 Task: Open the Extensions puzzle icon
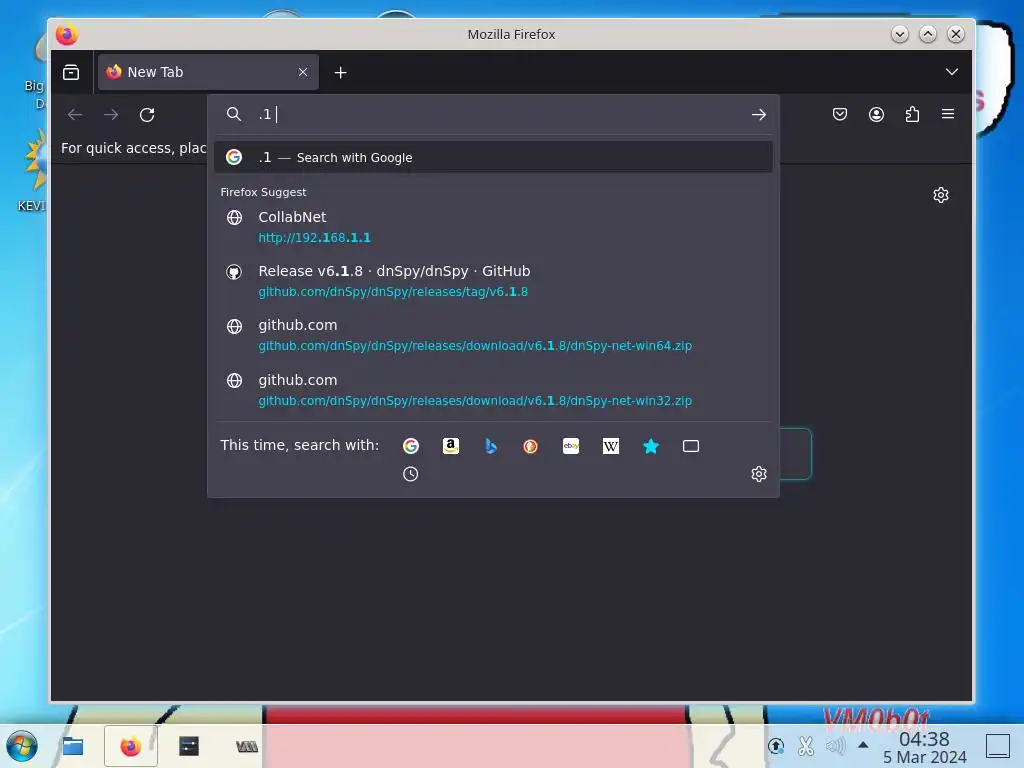point(912,115)
